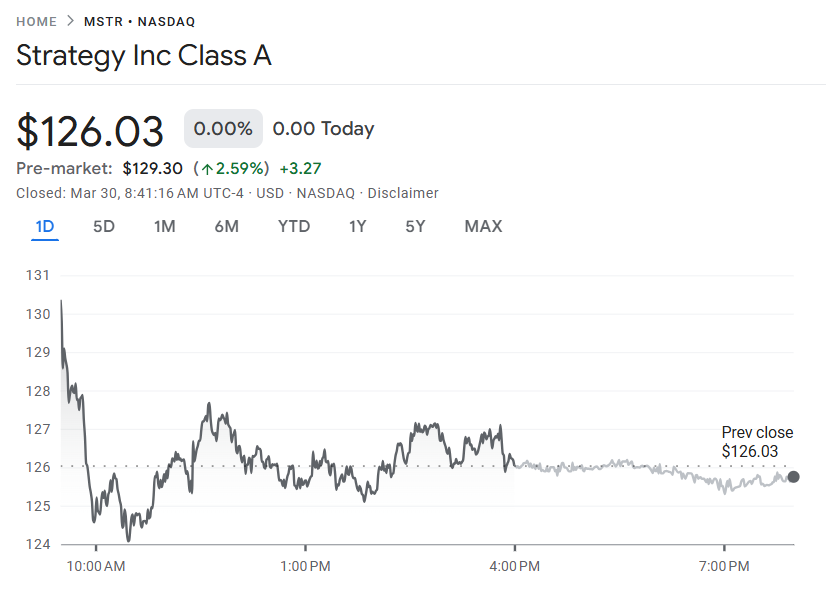Switch to the 1M chart view
The image size is (826, 597).
164,227
